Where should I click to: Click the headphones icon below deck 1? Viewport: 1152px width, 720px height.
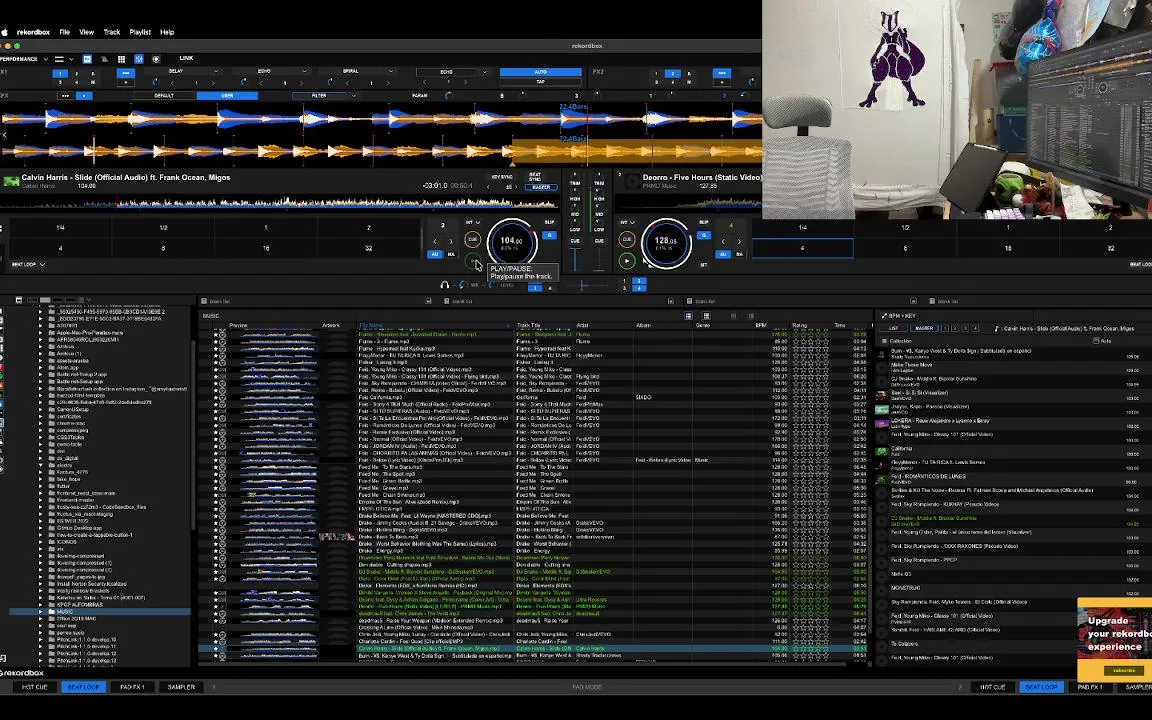point(444,284)
